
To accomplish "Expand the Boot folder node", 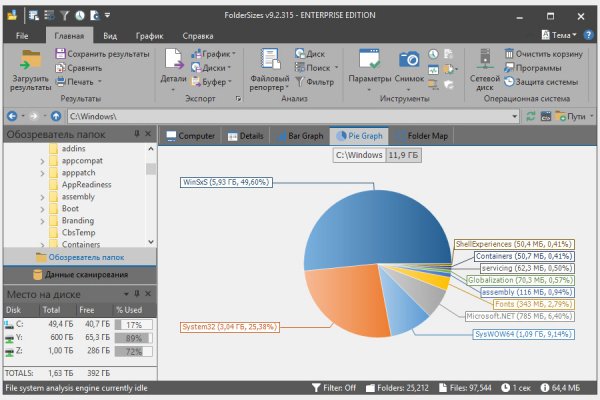I will (x=42, y=209).
